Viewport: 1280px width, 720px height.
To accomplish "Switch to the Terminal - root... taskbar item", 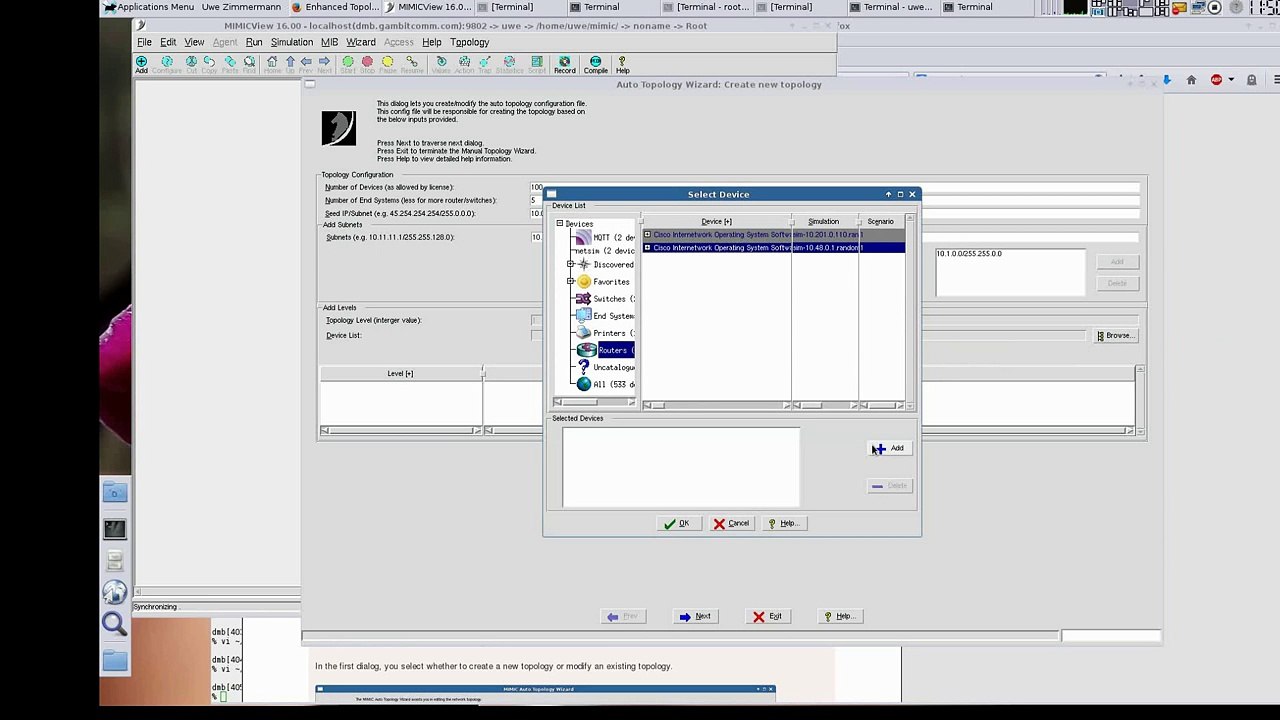I will (705, 7).
